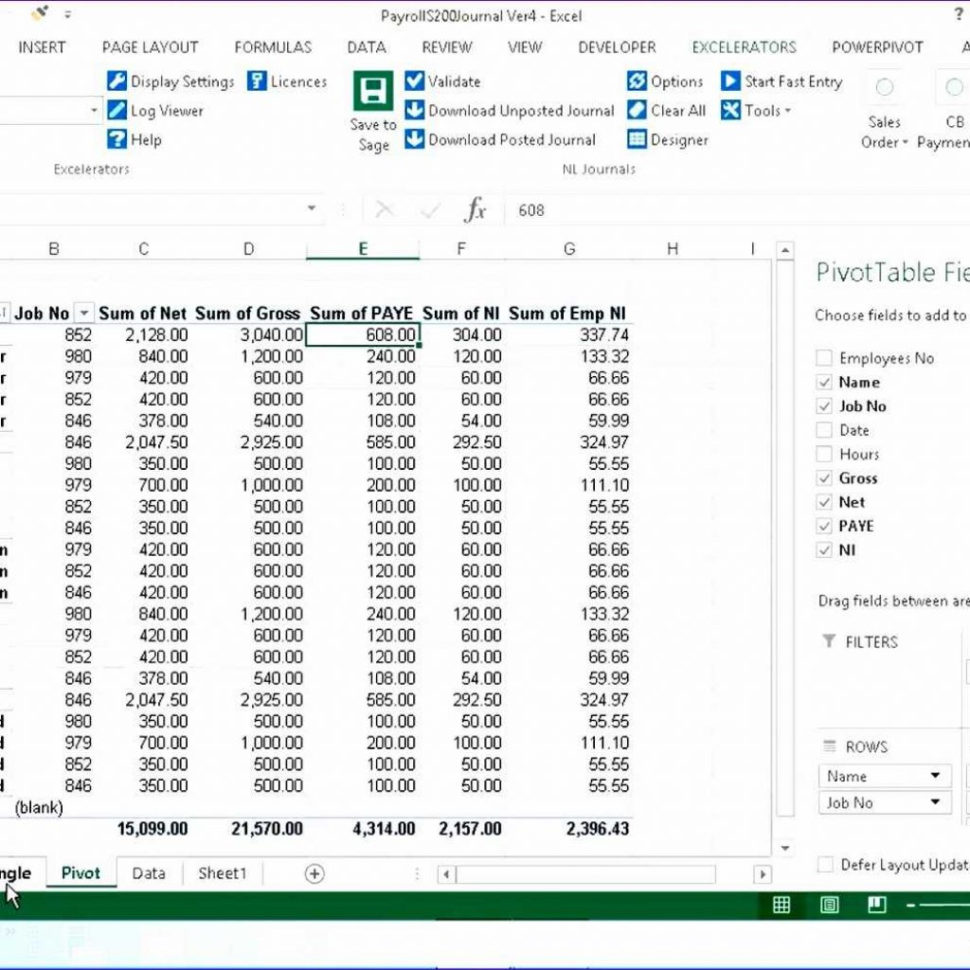Screen dimensions: 970x970
Task: Switch to the Data sheet tab
Action: 148,873
